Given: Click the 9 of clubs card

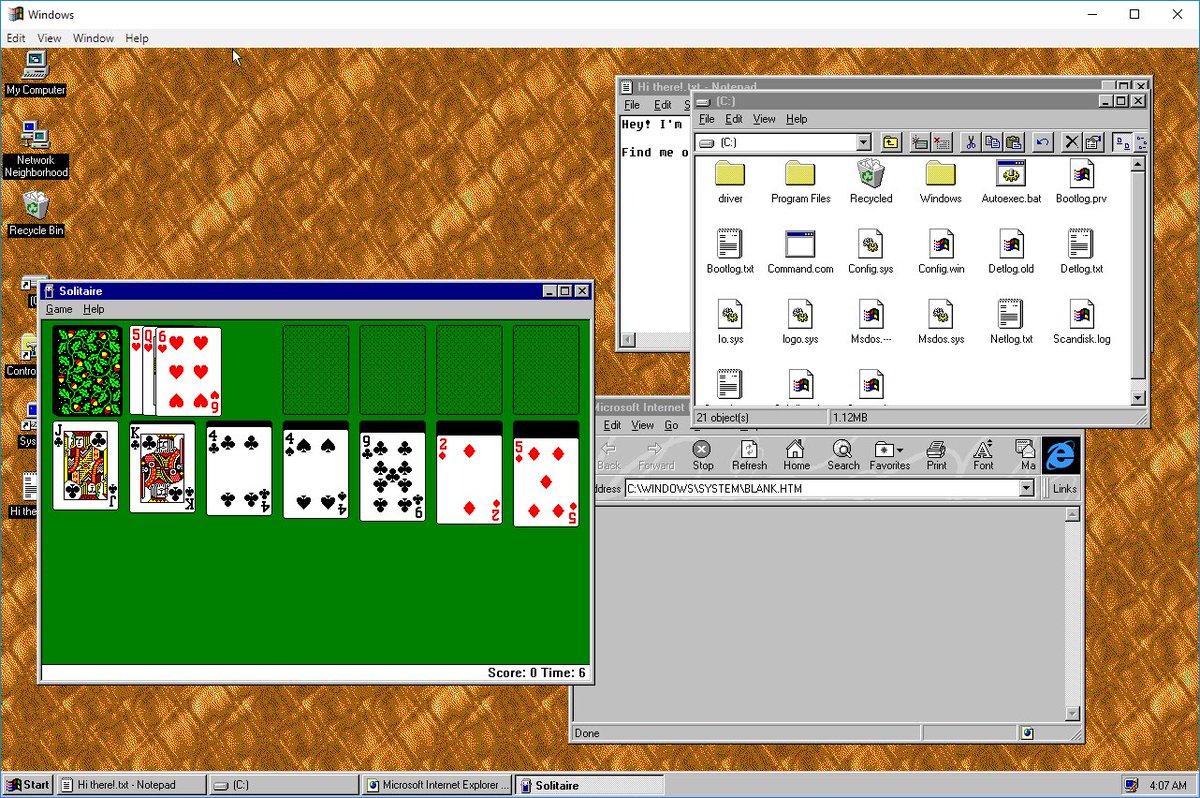Looking at the screenshot, I should [x=392, y=477].
